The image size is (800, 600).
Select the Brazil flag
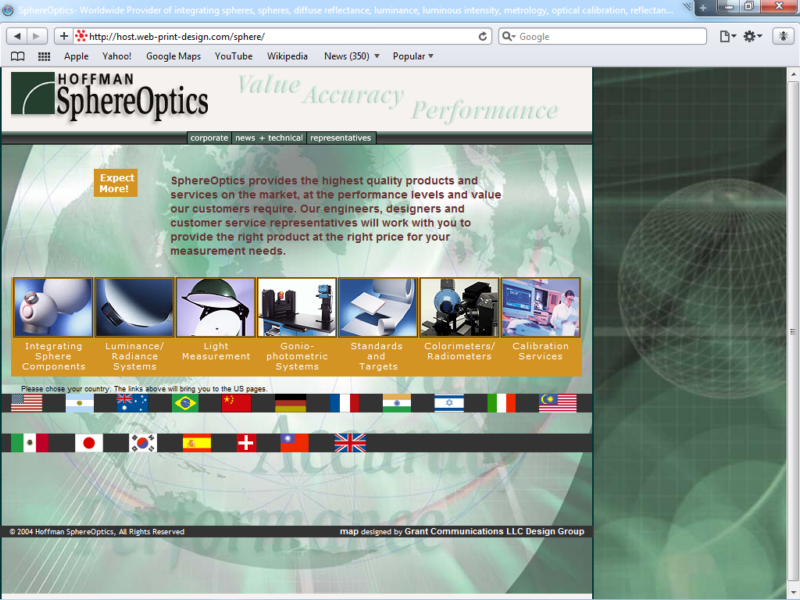pyautogui.click(x=185, y=403)
